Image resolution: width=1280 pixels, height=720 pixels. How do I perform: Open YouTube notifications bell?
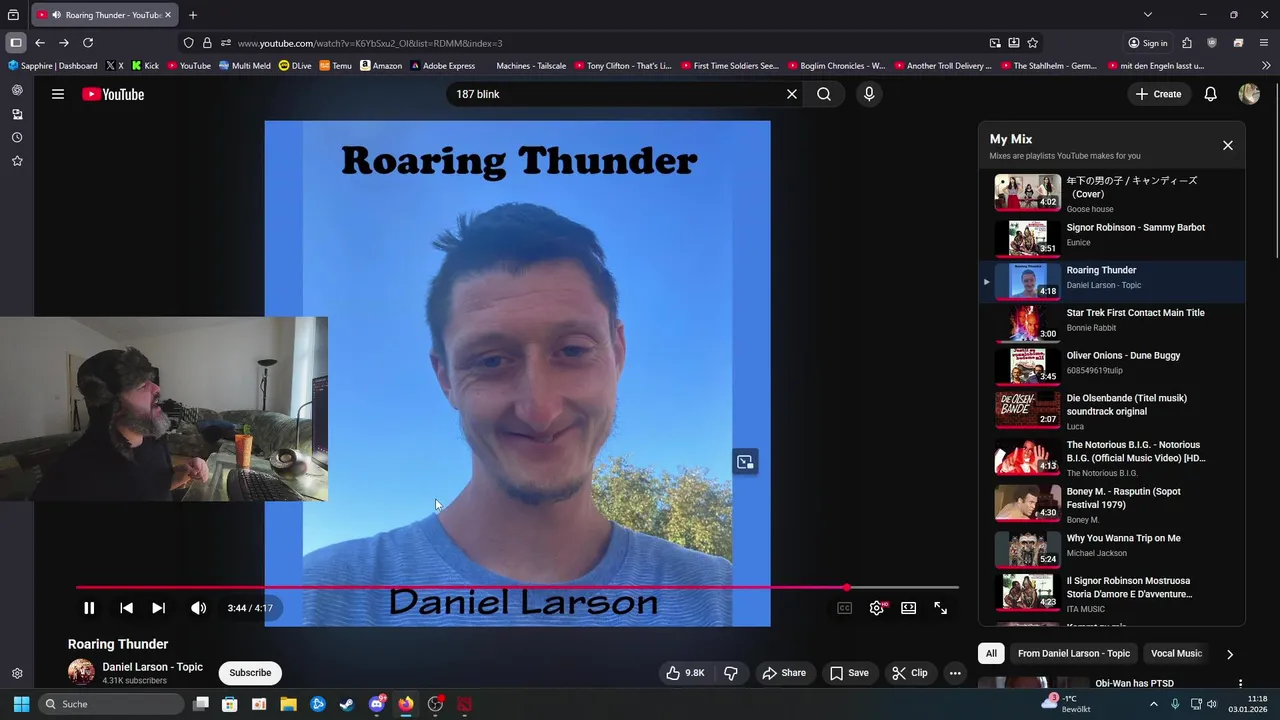(1210, 94)
